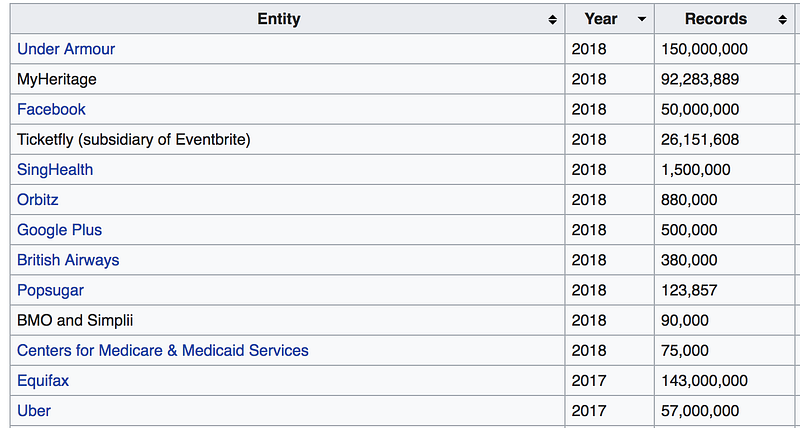This screenshot has height=428, width=800.
Task: Click the 150,000,000 records cell
Action: click(x=724, y=49)
